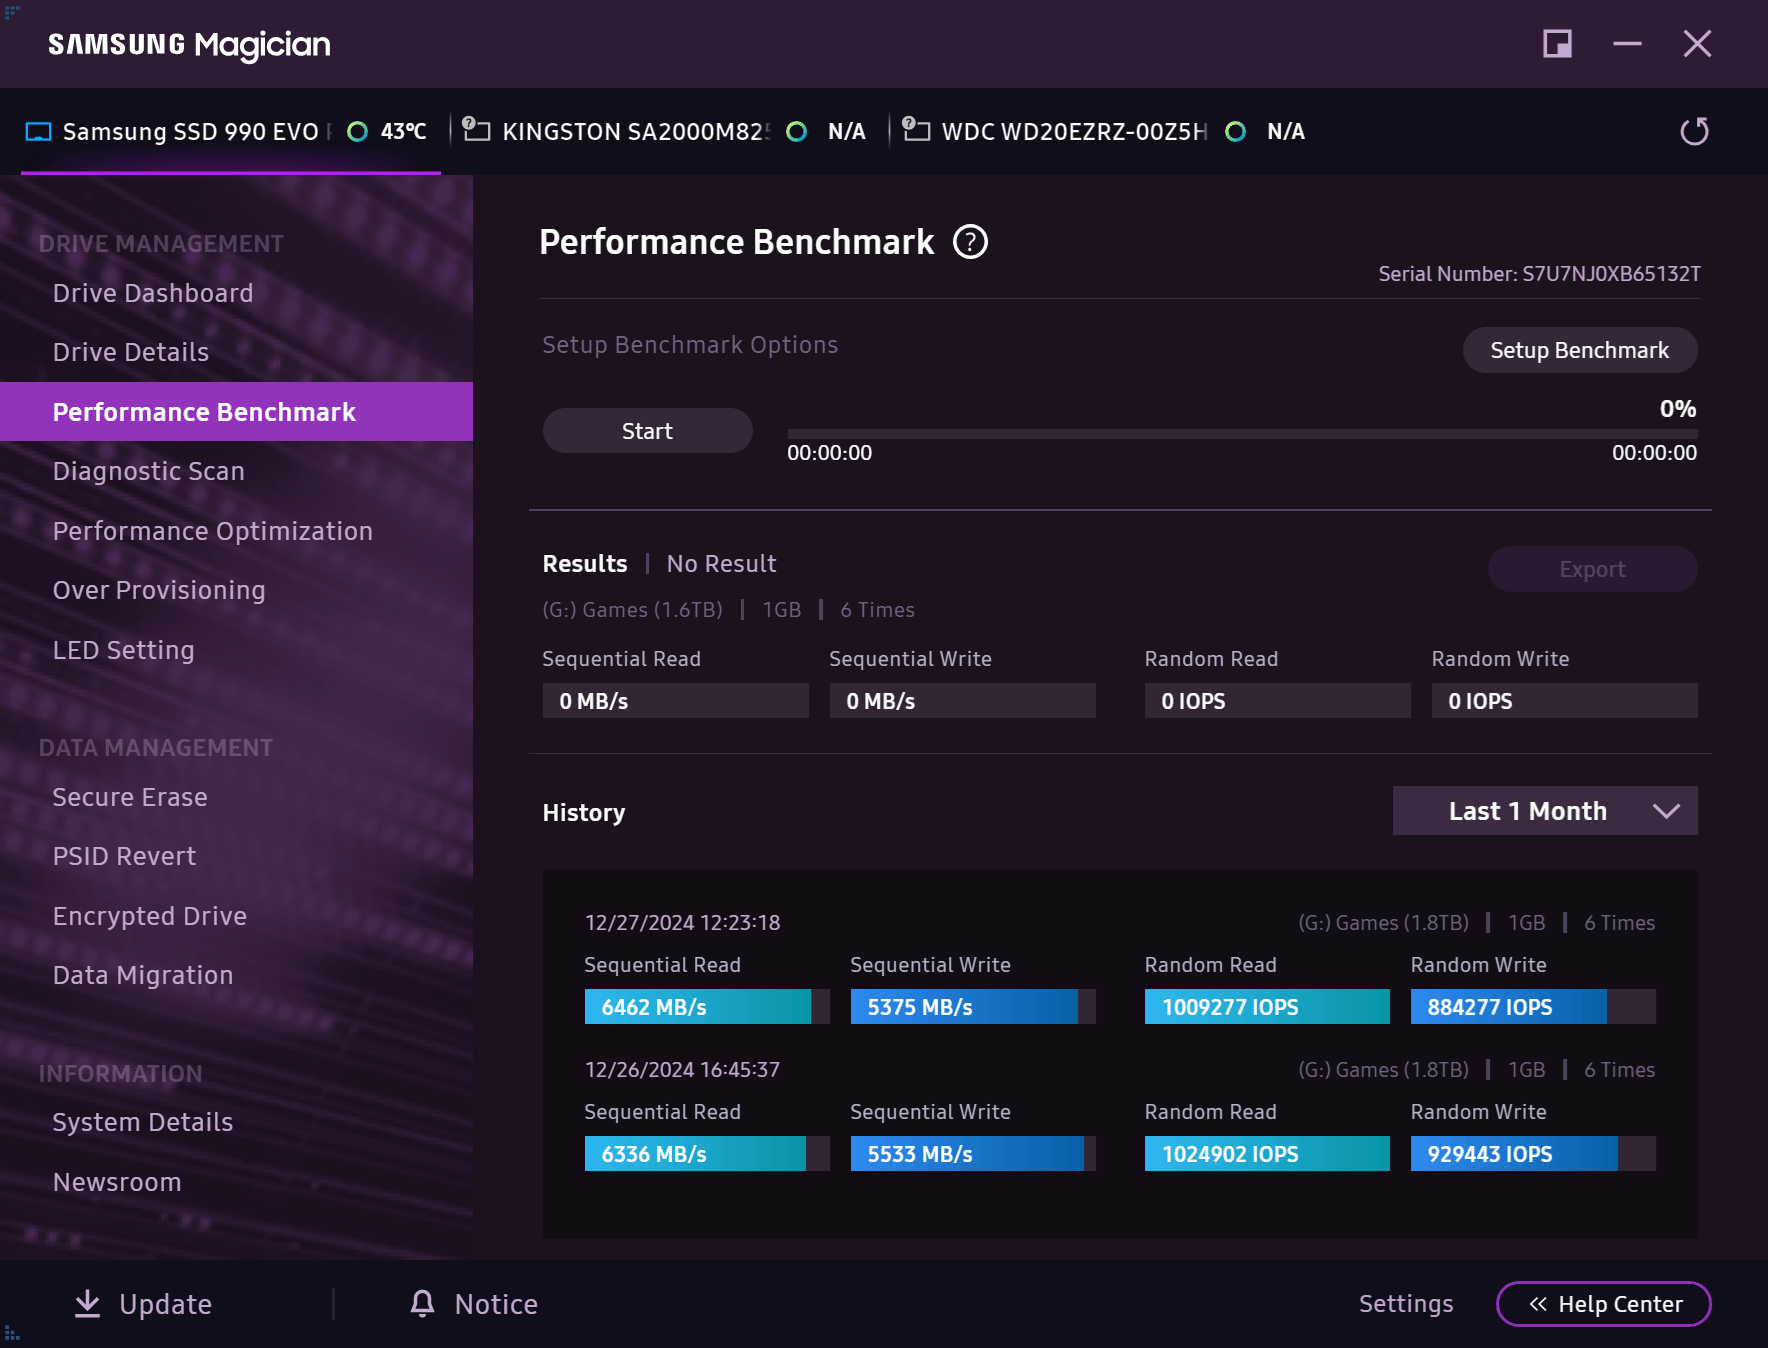Click the serial number S7U7NJ0XB65132T text

tap(1611, 274)
